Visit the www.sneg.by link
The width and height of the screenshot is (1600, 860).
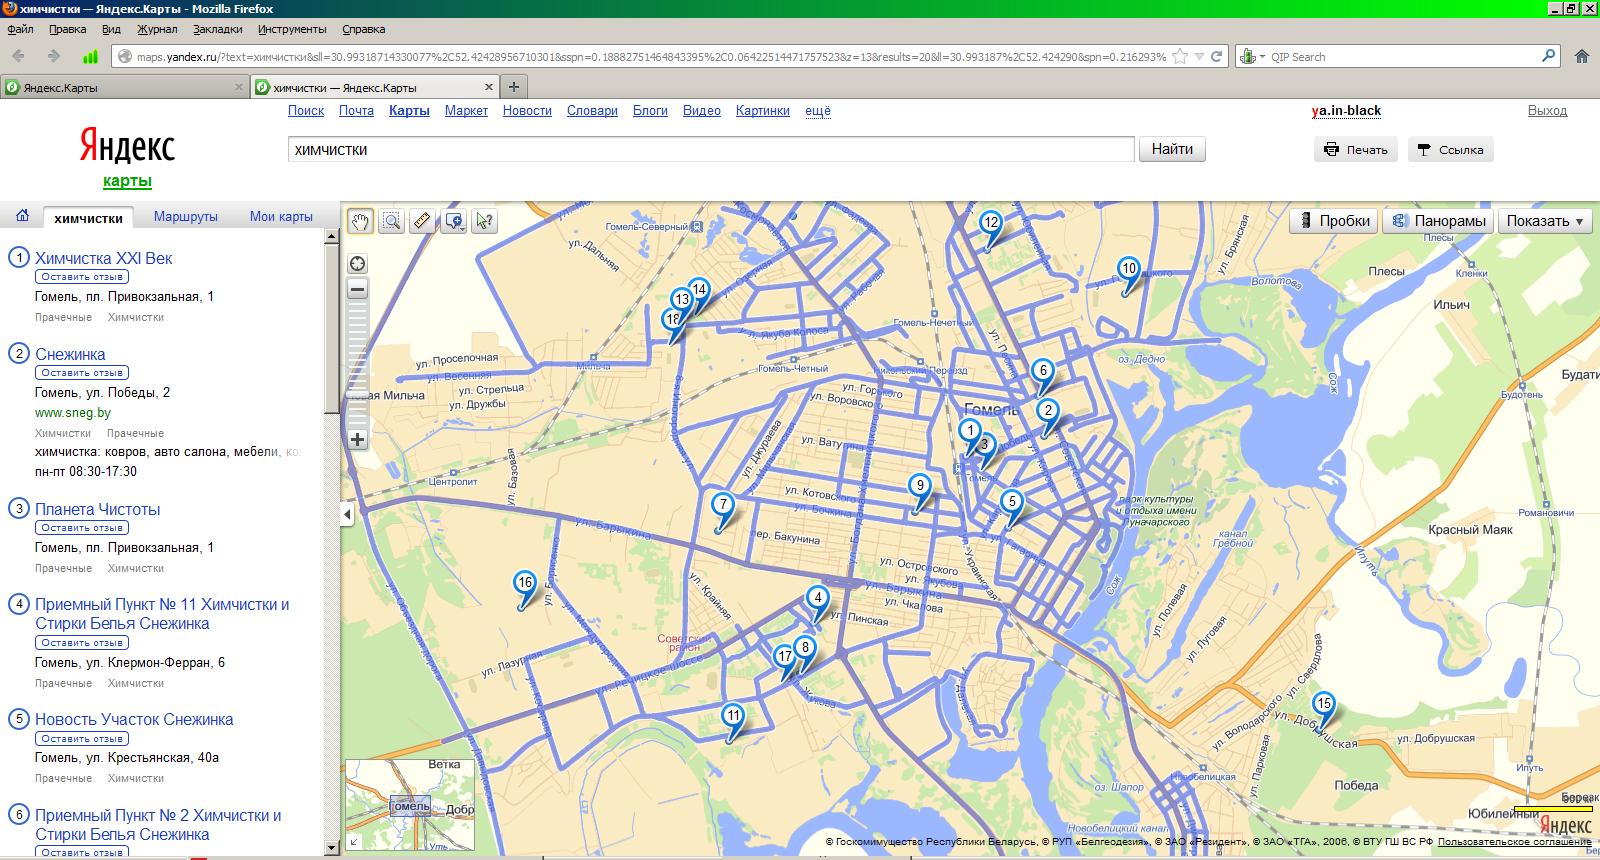tap(73, 412)
